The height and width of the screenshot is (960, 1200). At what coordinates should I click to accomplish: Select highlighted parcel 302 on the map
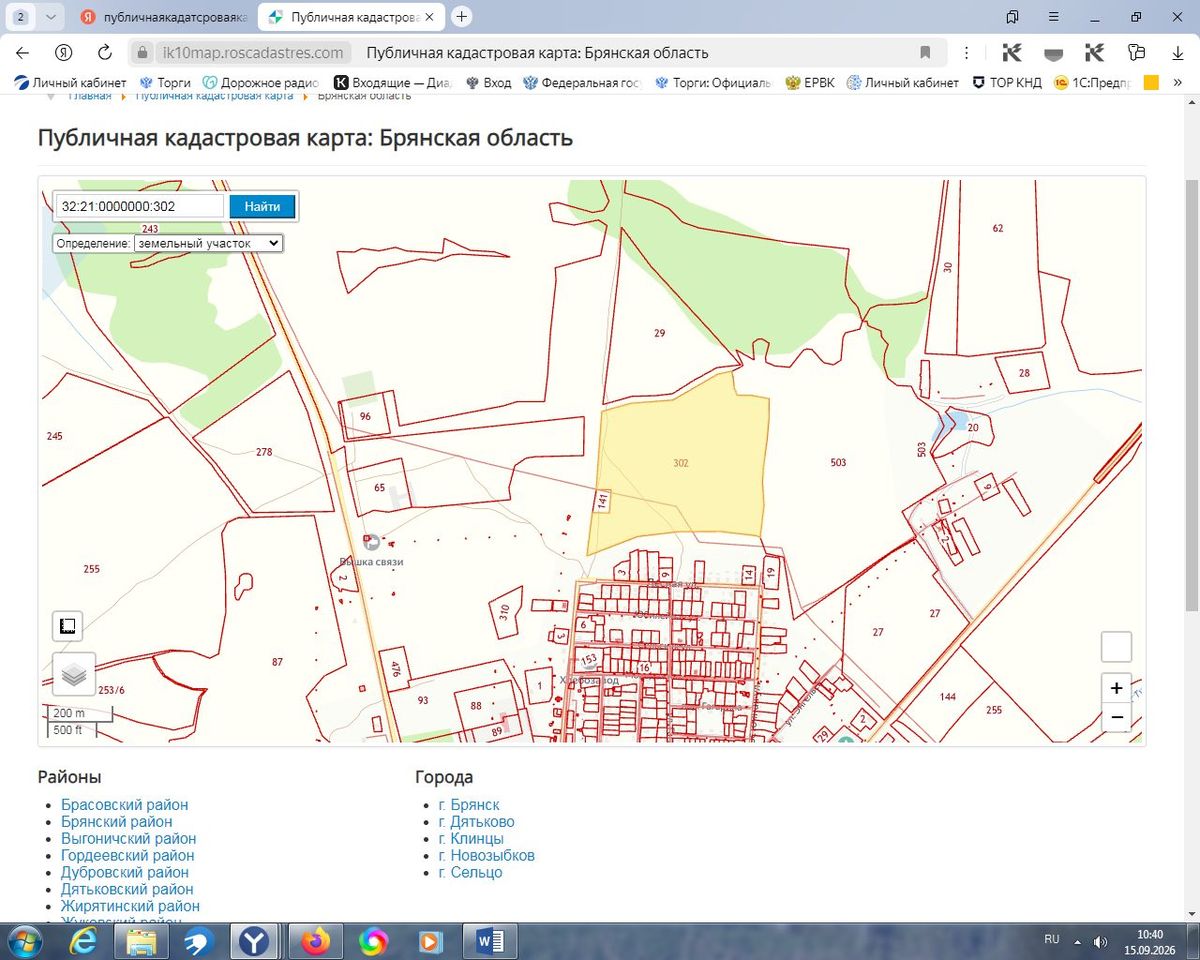681,463
